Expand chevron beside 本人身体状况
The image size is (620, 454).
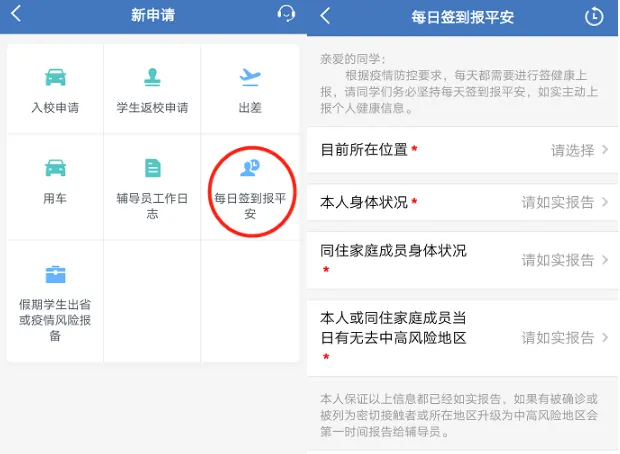point(605,202)
